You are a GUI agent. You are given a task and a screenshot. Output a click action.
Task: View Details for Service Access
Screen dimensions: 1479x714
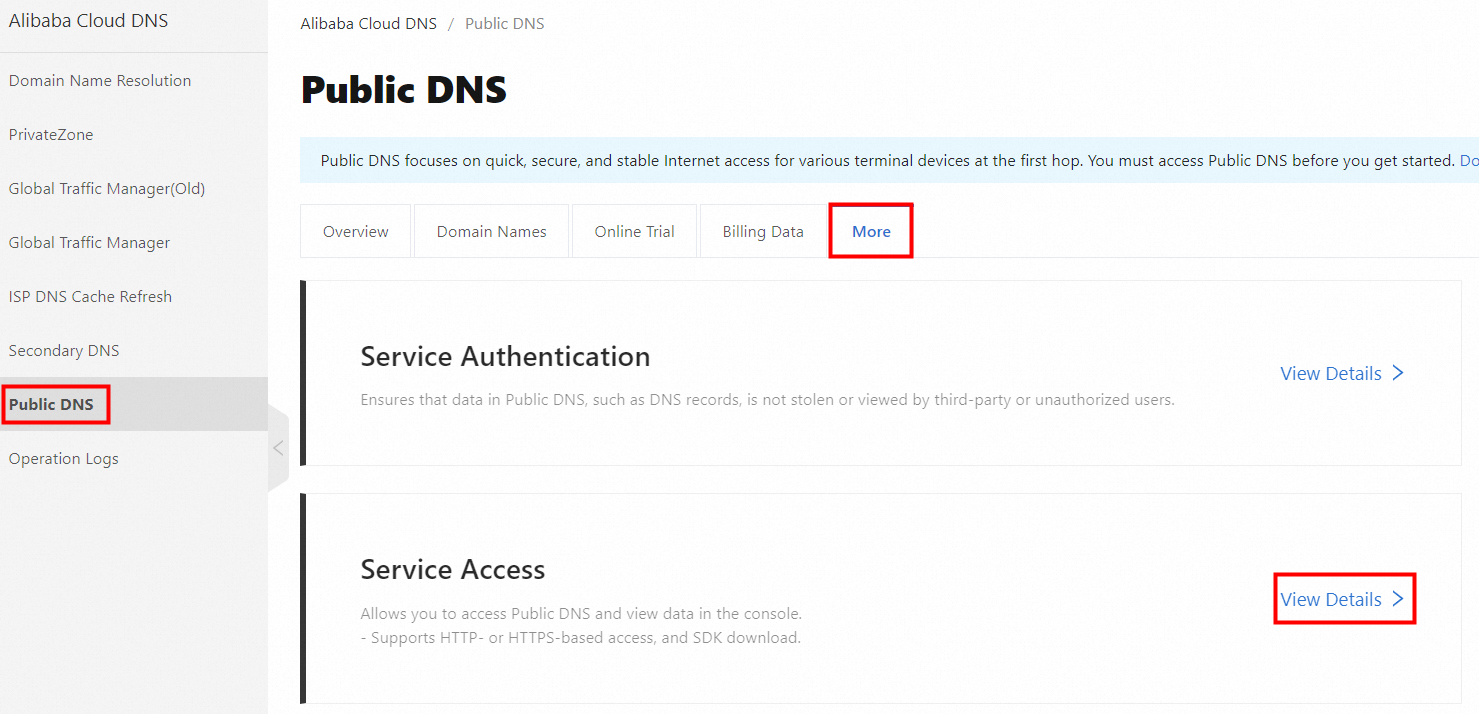tap(1342, 598)
